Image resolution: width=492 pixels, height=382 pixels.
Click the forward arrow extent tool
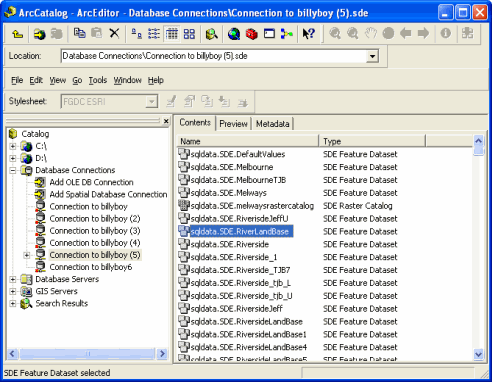[x=423, y=33]
